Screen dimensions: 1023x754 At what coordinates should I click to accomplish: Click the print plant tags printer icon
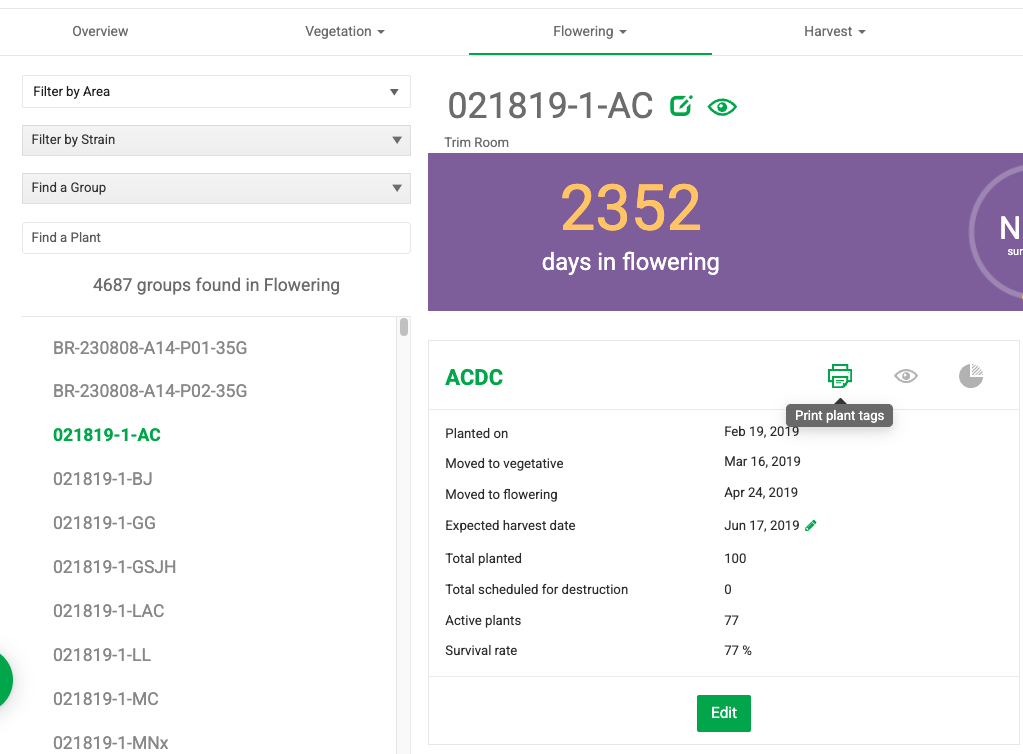839,376
